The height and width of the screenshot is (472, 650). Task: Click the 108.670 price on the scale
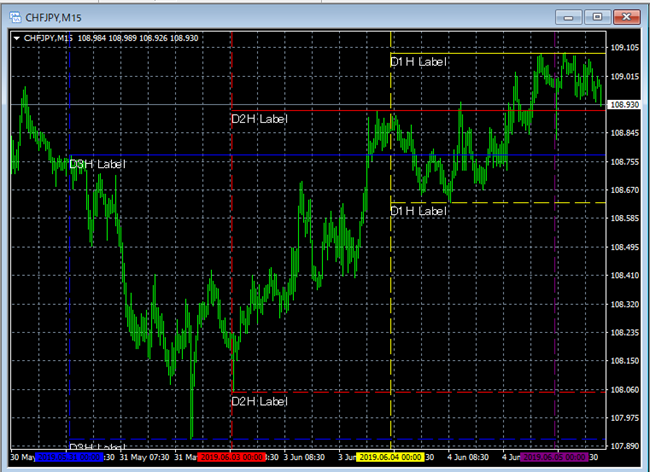tap(625, 190)
